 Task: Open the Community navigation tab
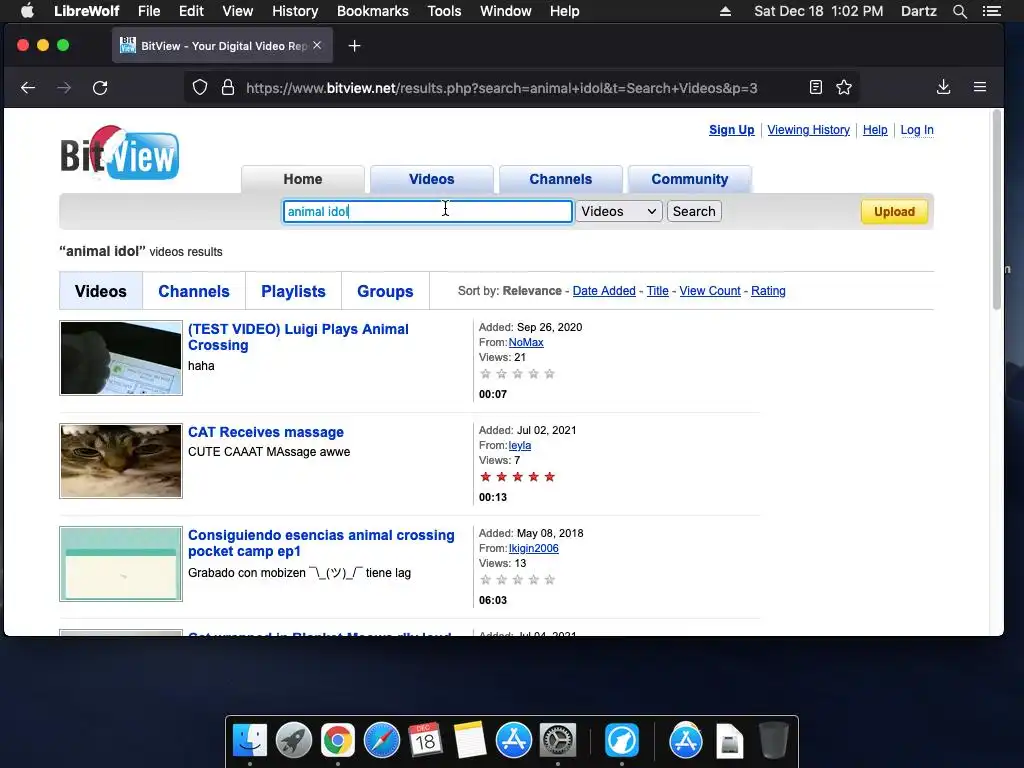[690, 179]
